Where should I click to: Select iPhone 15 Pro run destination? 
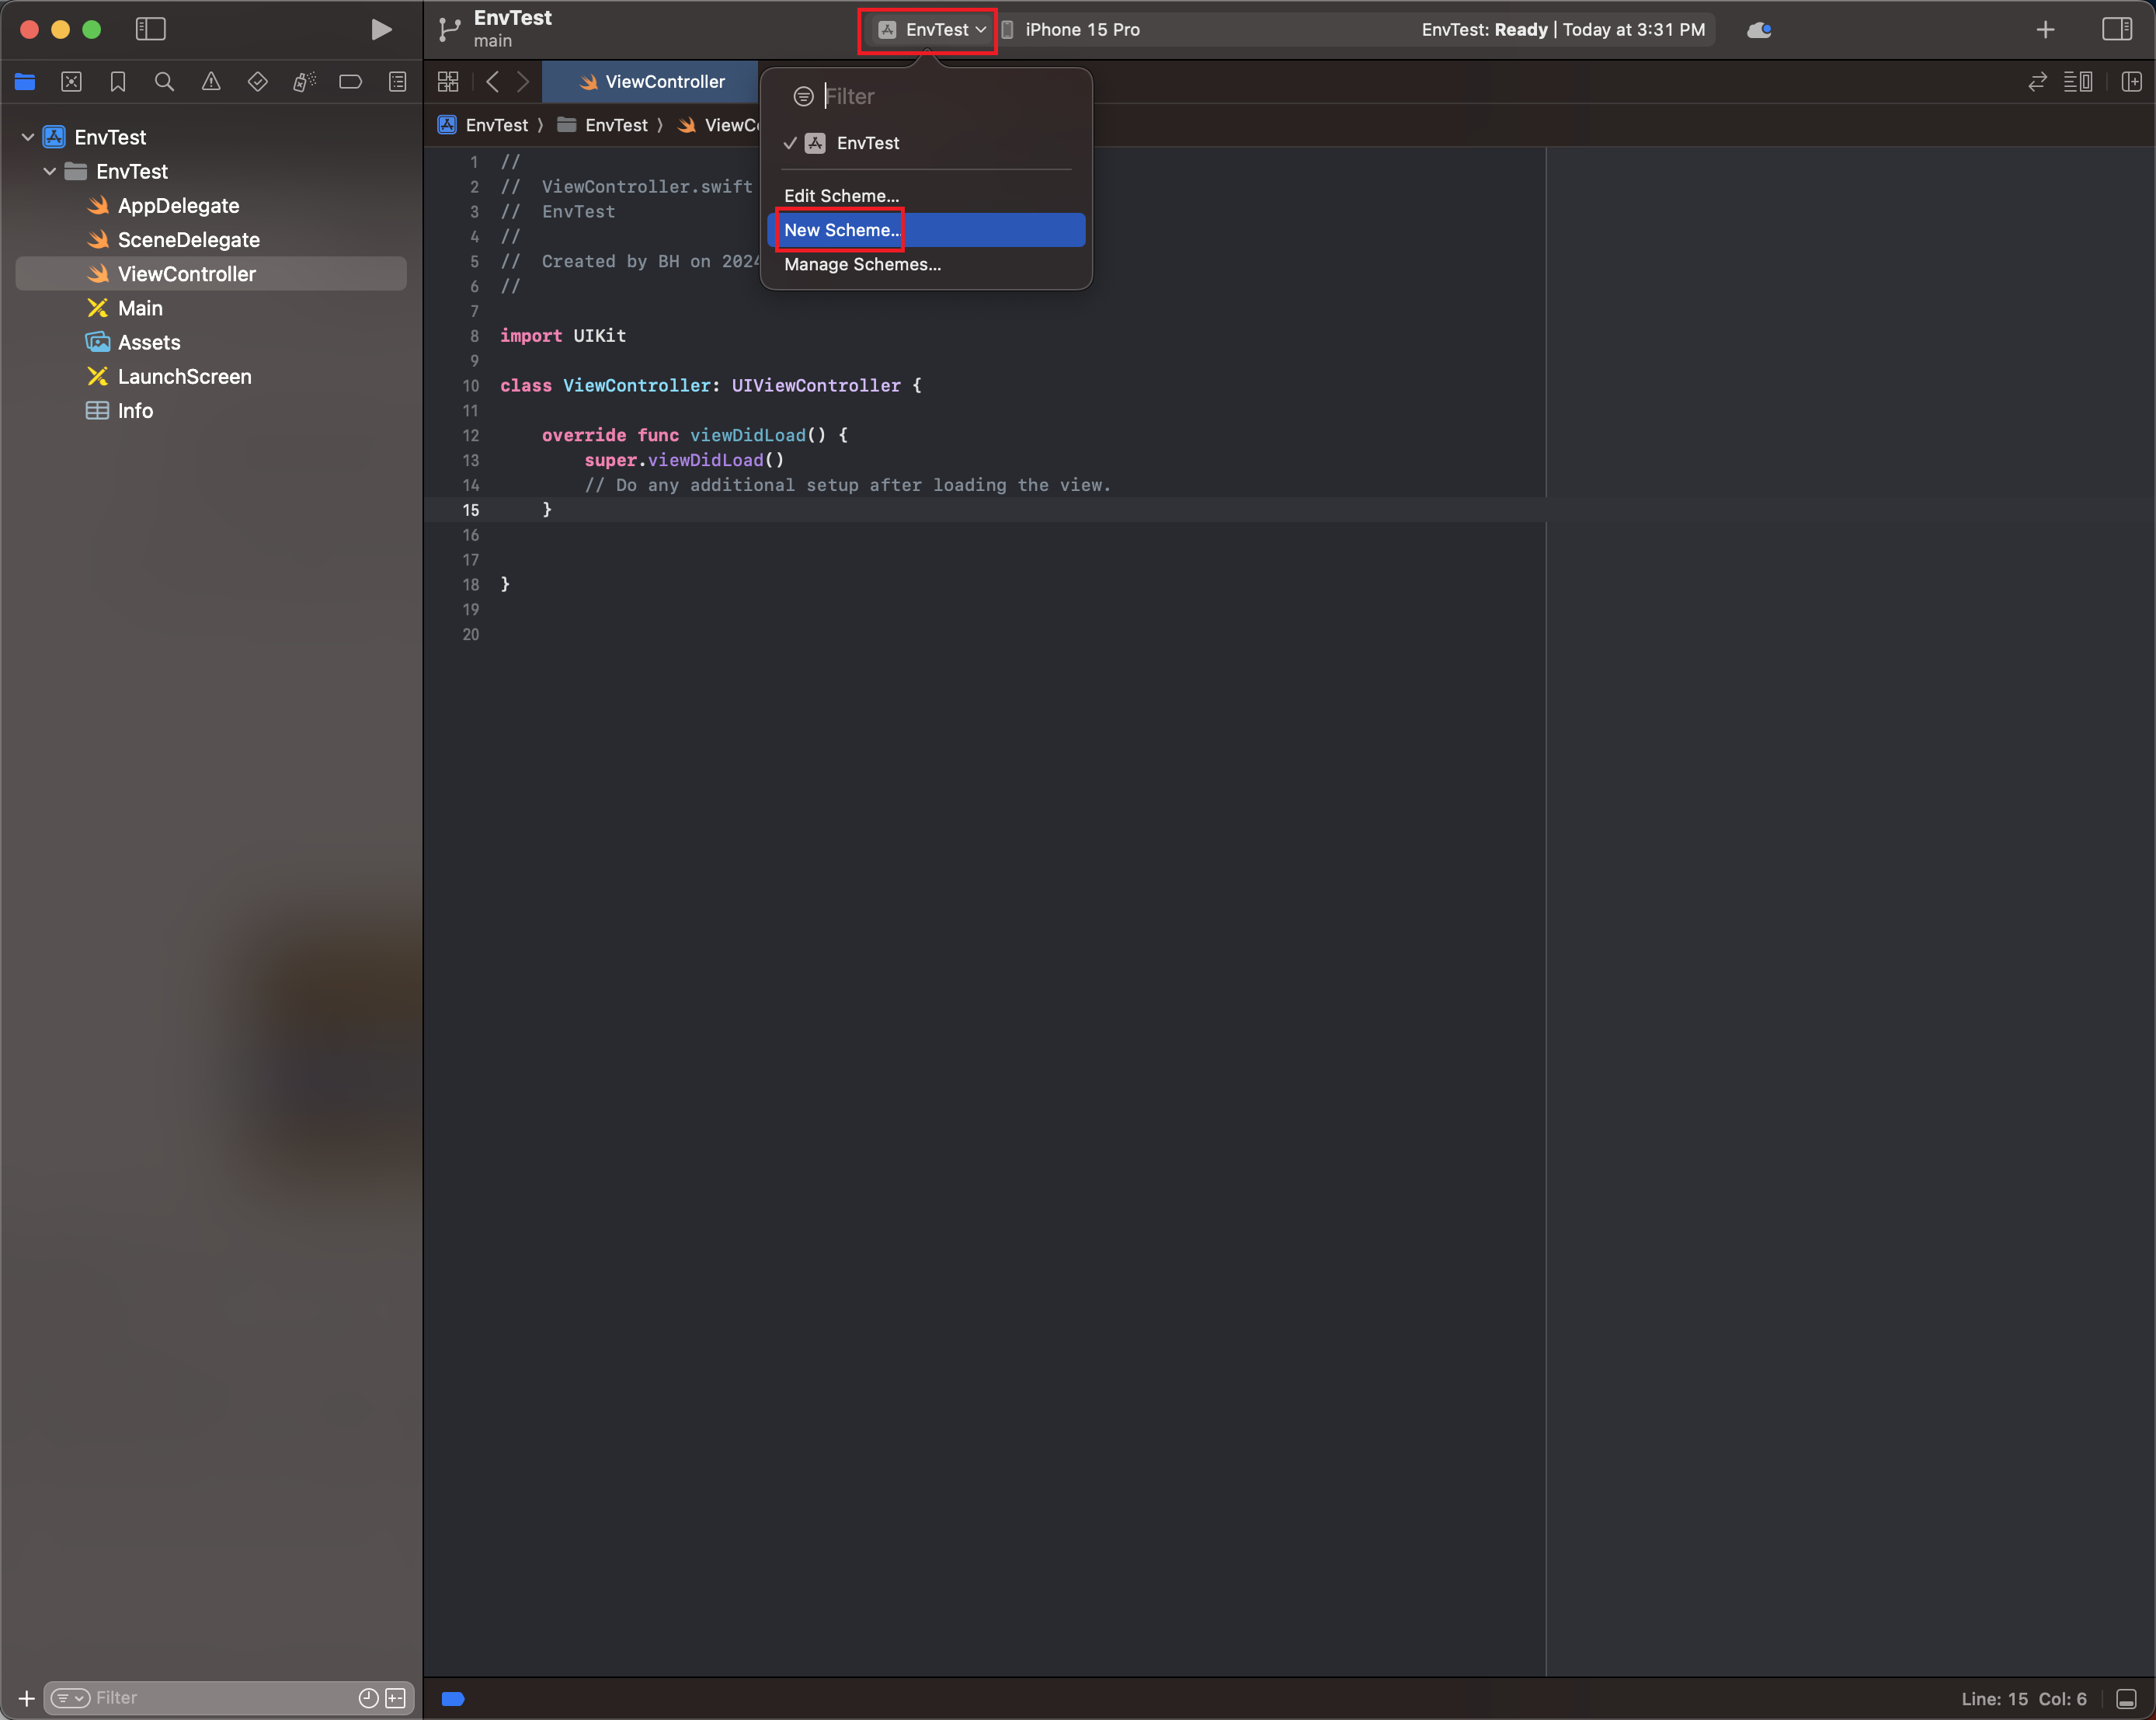click(x=1081, y=30)
